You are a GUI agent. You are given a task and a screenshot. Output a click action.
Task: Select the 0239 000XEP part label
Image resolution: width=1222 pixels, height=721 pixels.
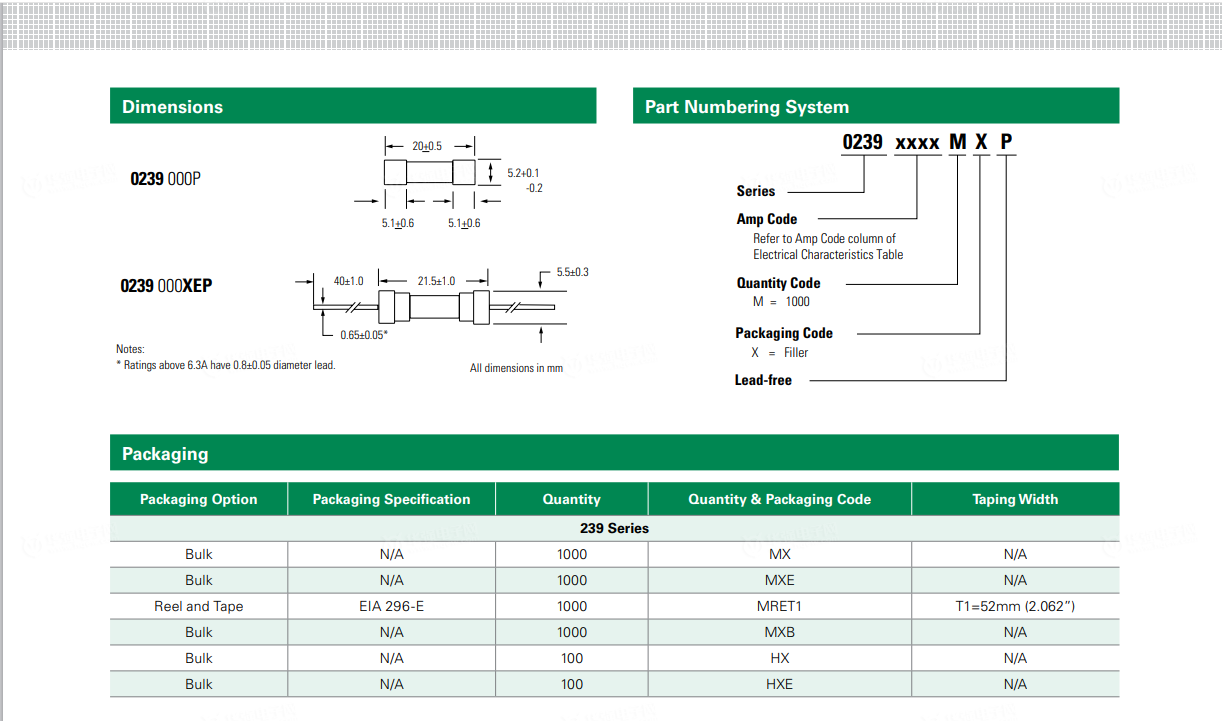tap(166, 286)
